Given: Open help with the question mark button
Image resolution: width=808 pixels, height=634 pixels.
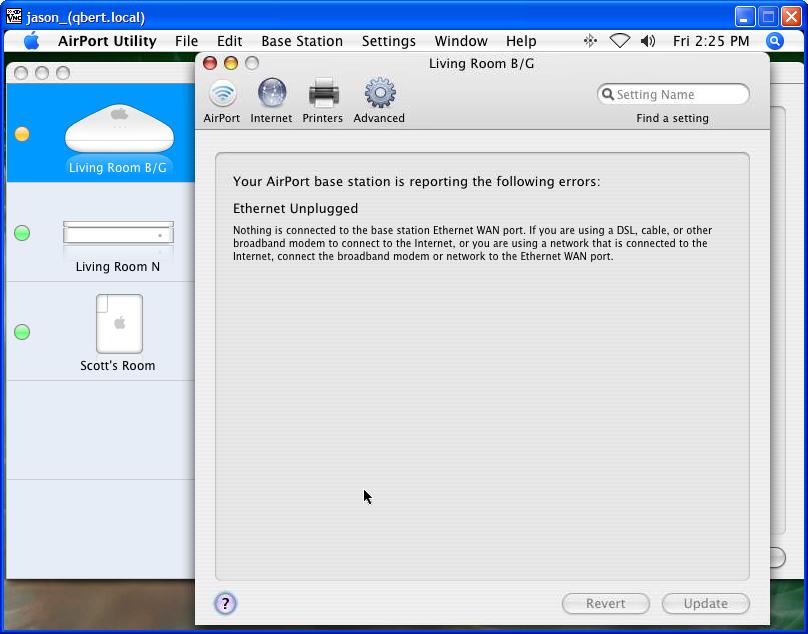Looking at the screenshot, I should (225, 603).
